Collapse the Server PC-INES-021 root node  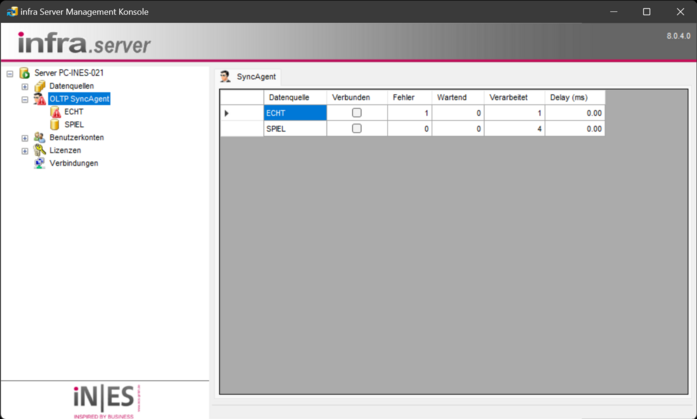pyautogui.click(x=10, y=73)
